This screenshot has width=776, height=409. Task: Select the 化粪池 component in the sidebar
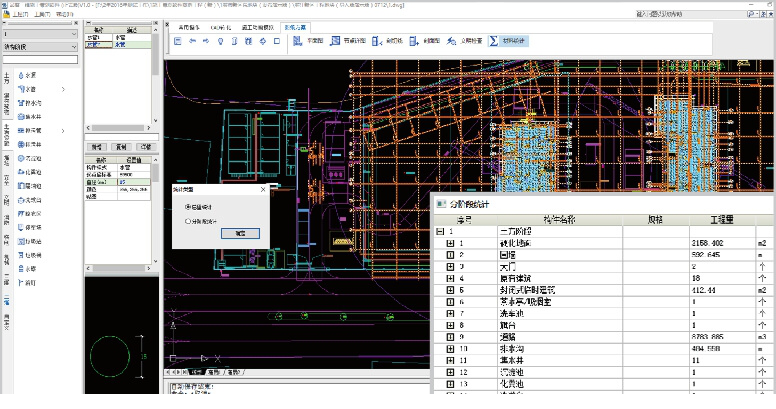coord(30,172)
